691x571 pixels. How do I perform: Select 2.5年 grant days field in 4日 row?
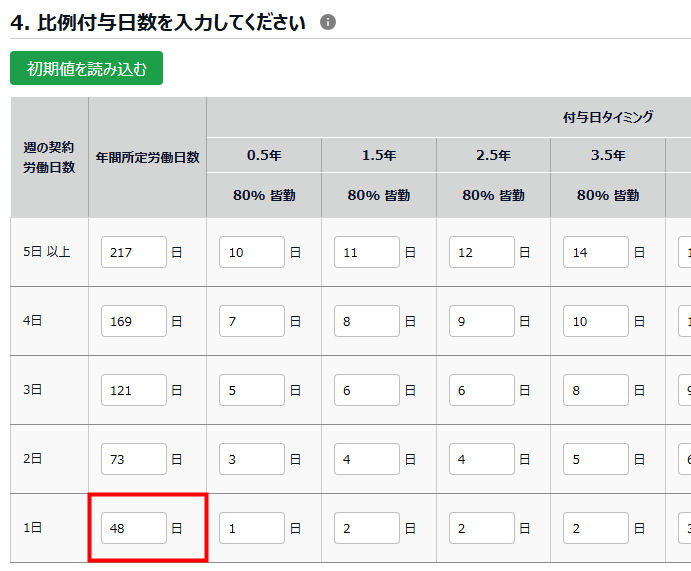click(x=482, y=321)
